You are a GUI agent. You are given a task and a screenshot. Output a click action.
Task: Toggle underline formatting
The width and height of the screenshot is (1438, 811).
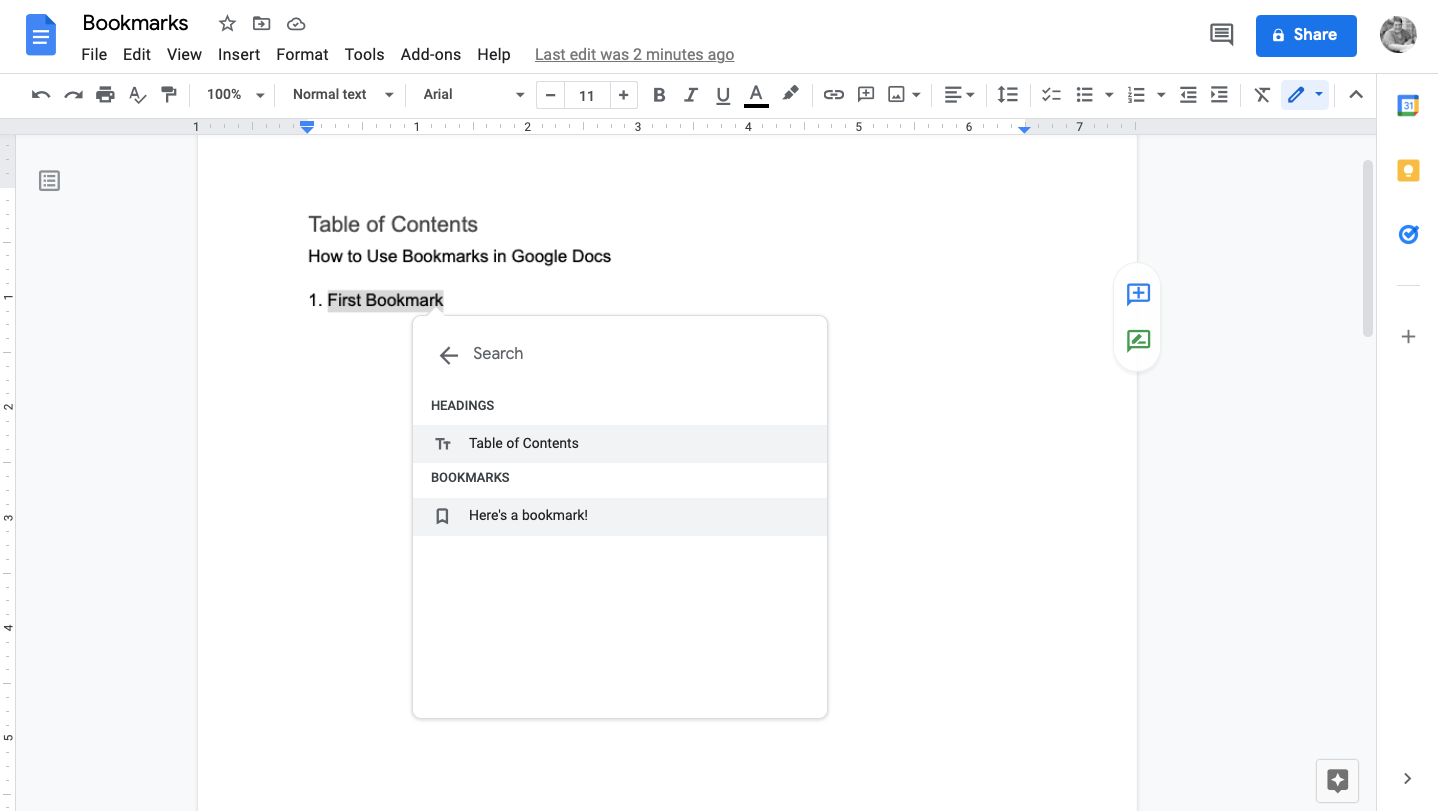pyautogui.click(x=723, y=94)
